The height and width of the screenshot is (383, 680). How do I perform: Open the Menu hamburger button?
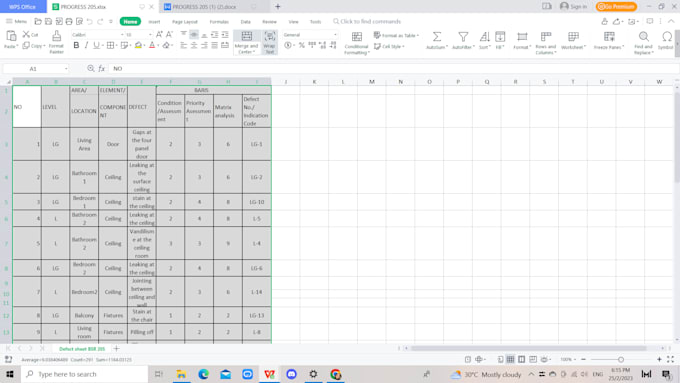pos(16,21)
